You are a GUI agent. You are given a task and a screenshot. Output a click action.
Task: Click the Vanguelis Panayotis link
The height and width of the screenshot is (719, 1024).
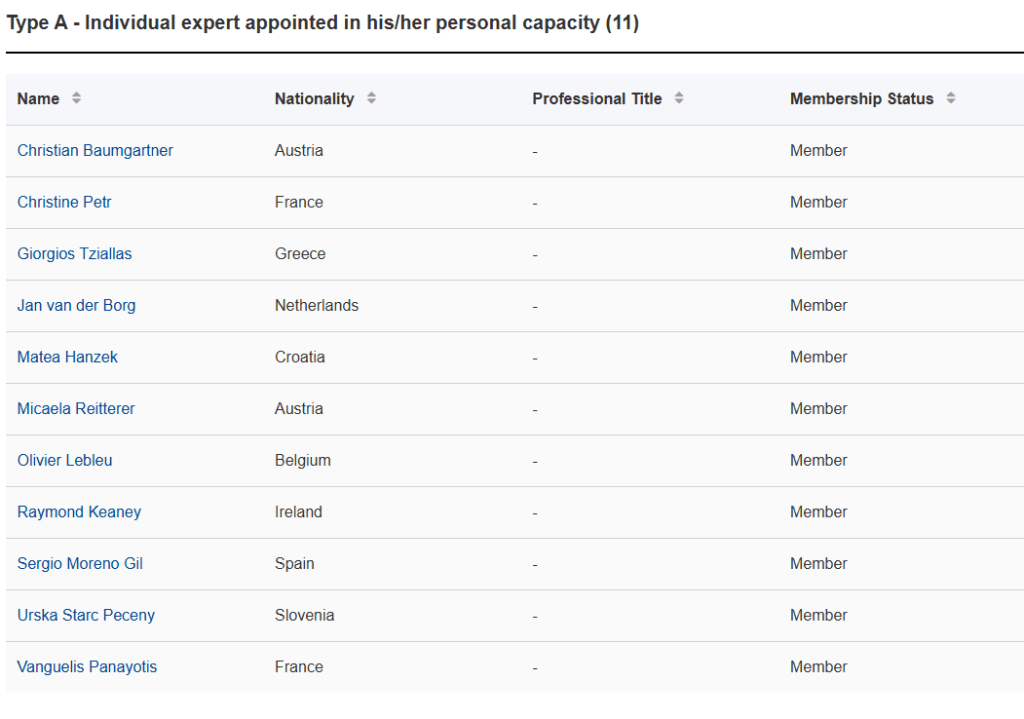pyautogui.click(x=87, y=667)
